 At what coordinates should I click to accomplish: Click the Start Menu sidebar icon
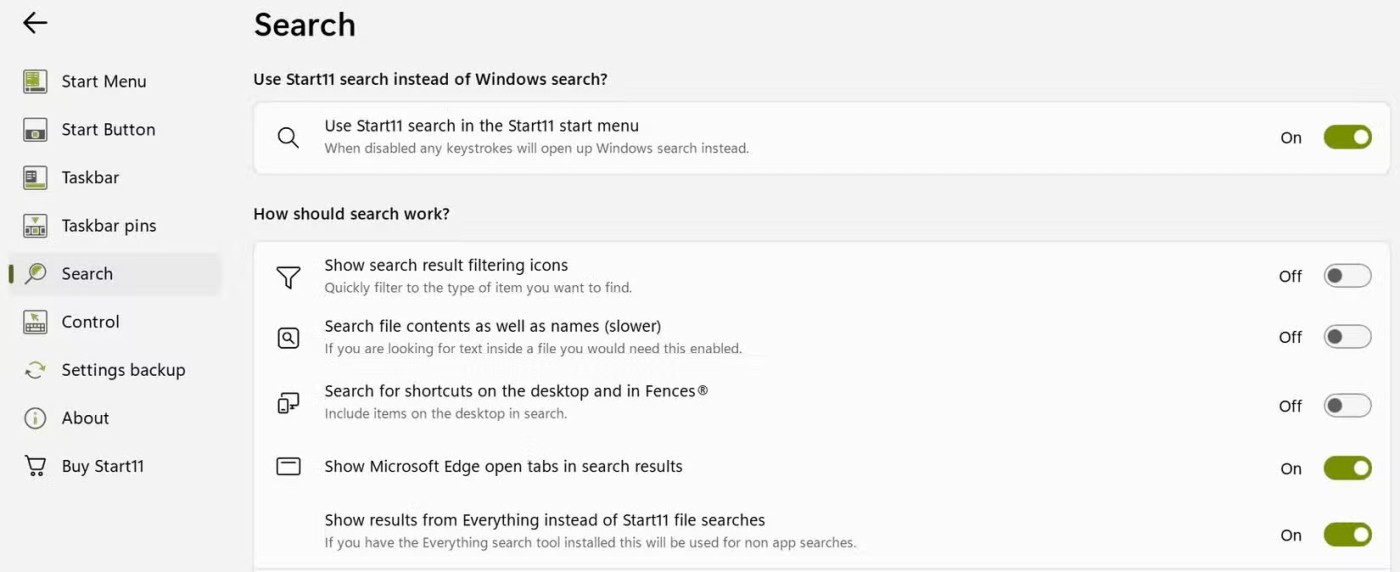pos(35,82)
